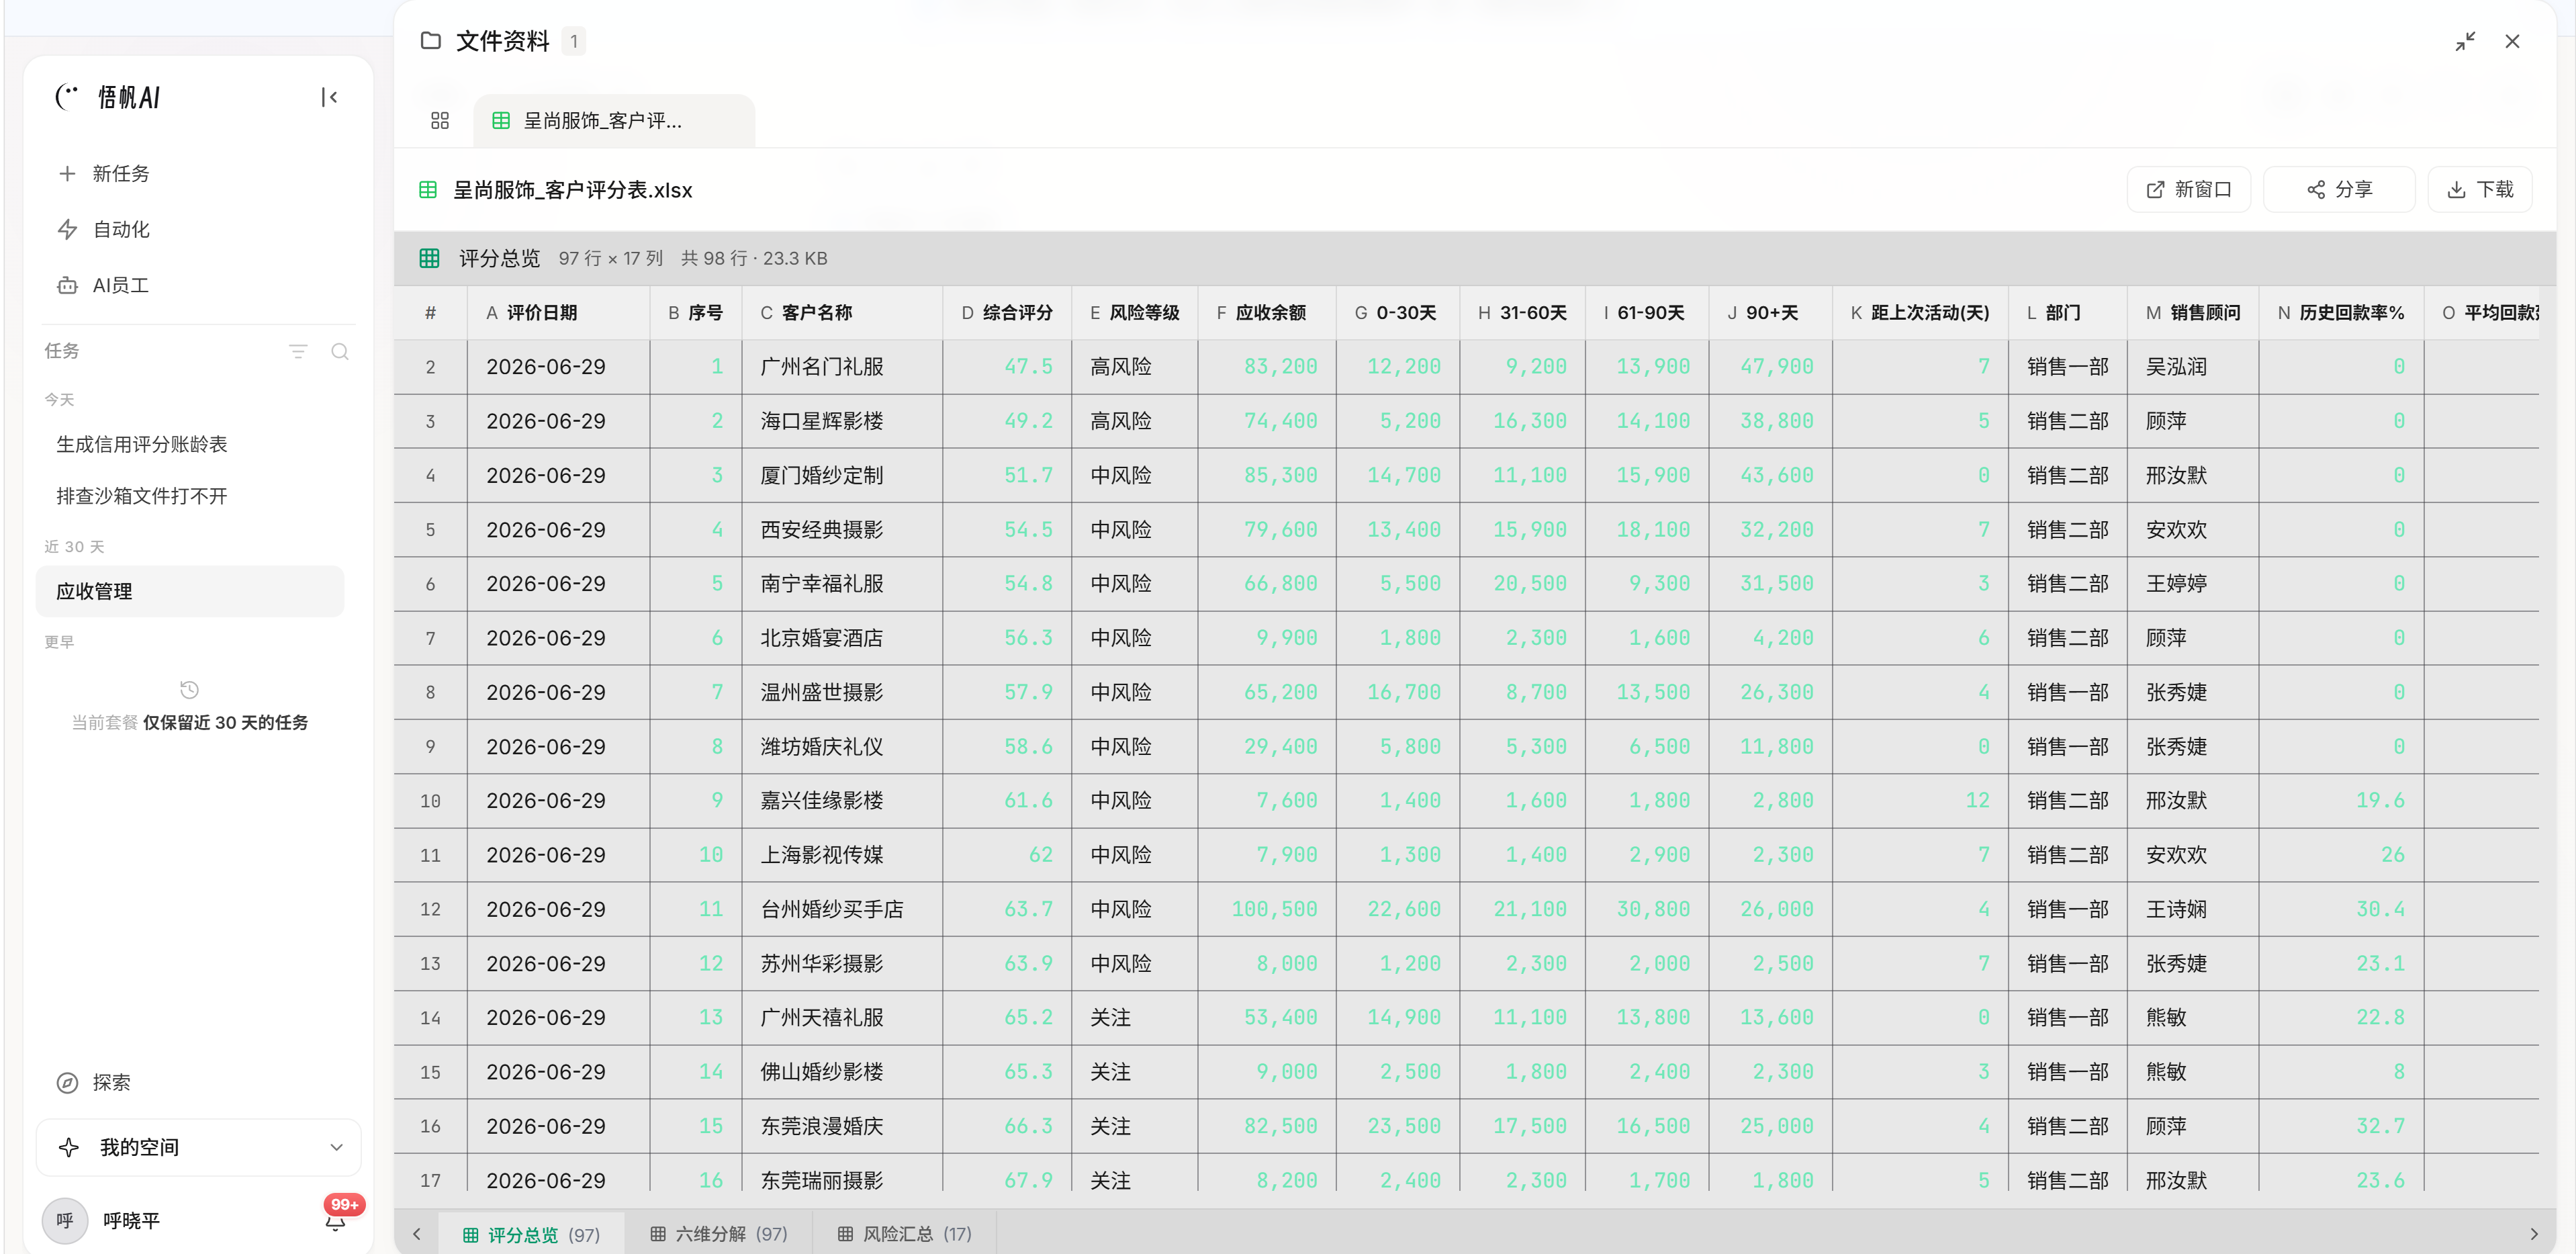Click column header 应收余额
The image size is (2576, 1254).
(1267, 313)
